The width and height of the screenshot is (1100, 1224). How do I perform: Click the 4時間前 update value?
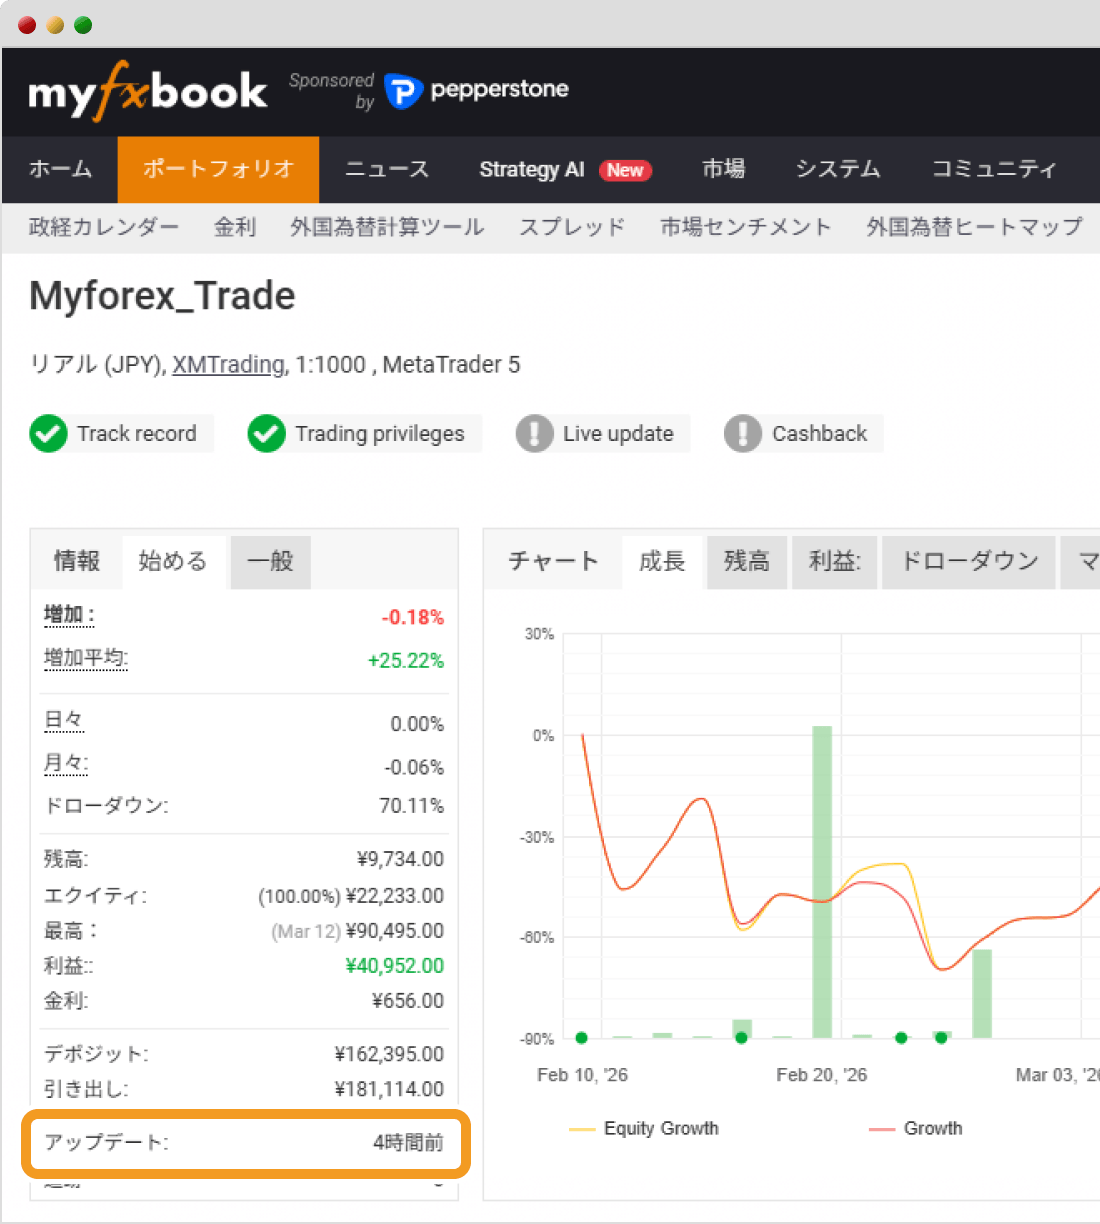point(408,1142)
